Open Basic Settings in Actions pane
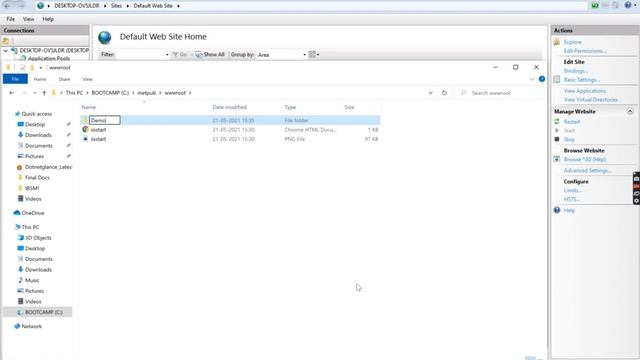This screenshot has width=640, height=360. click(582, 80)
